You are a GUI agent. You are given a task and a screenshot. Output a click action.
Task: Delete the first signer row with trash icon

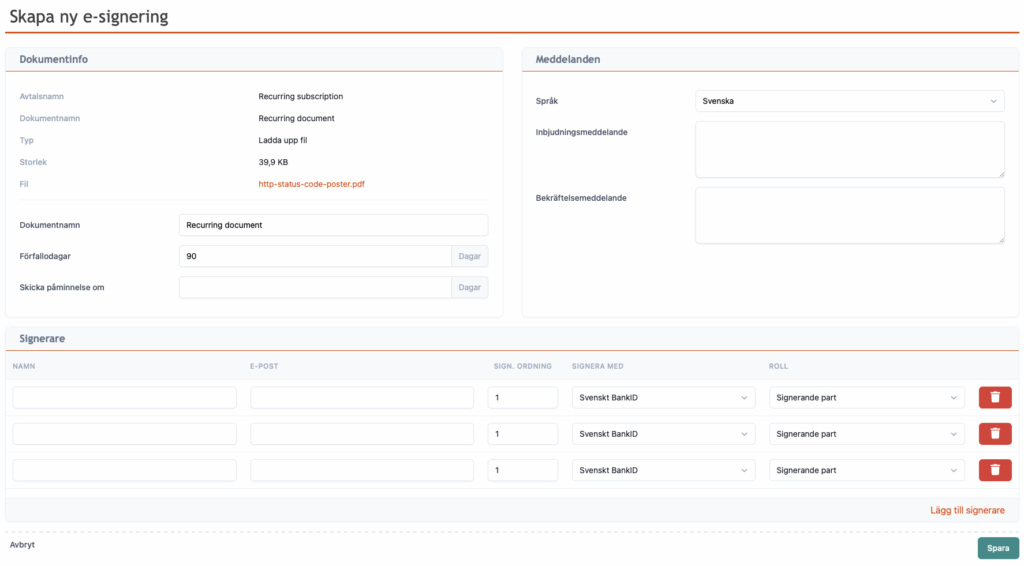coord(994,398)
